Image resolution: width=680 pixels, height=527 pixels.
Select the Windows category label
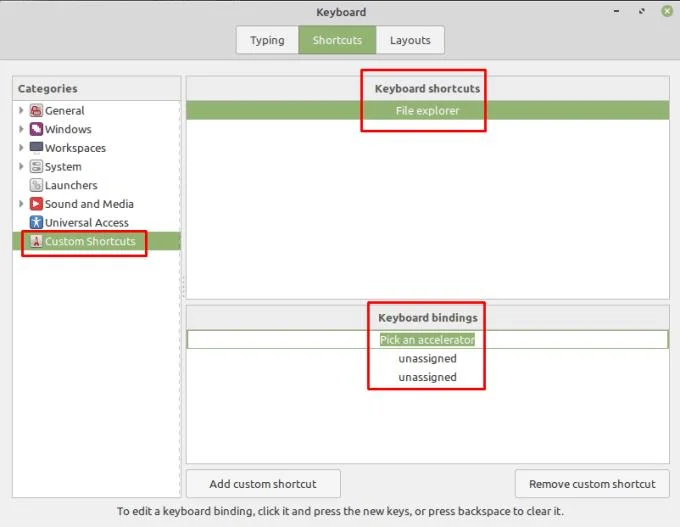tap(68, 129)
